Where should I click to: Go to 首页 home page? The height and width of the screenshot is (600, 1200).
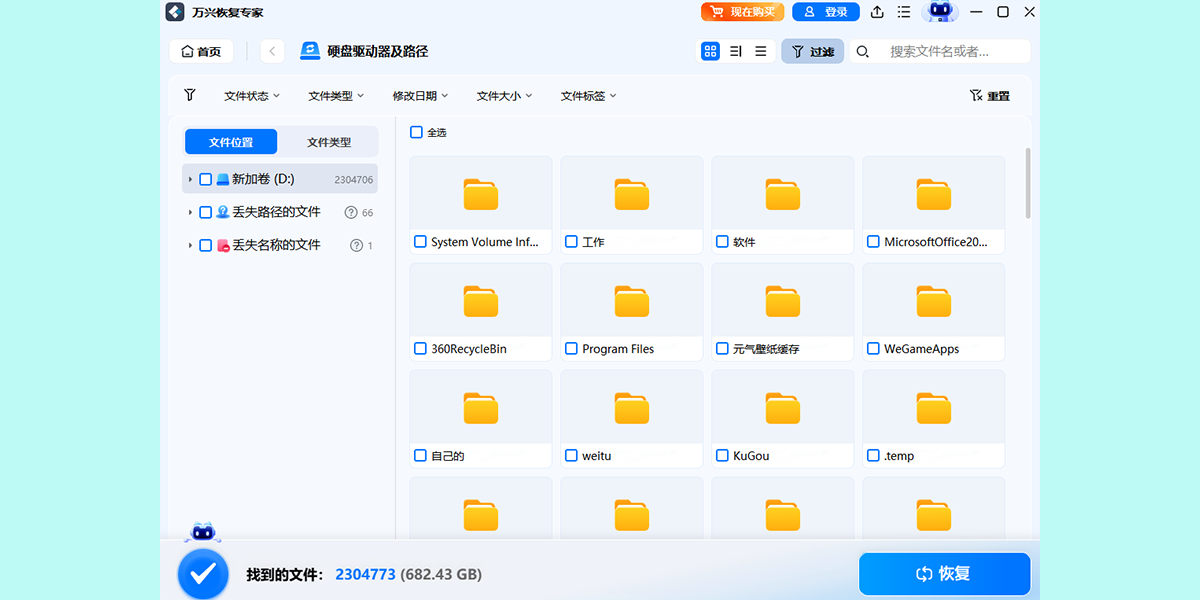click(x=201, y=50)
